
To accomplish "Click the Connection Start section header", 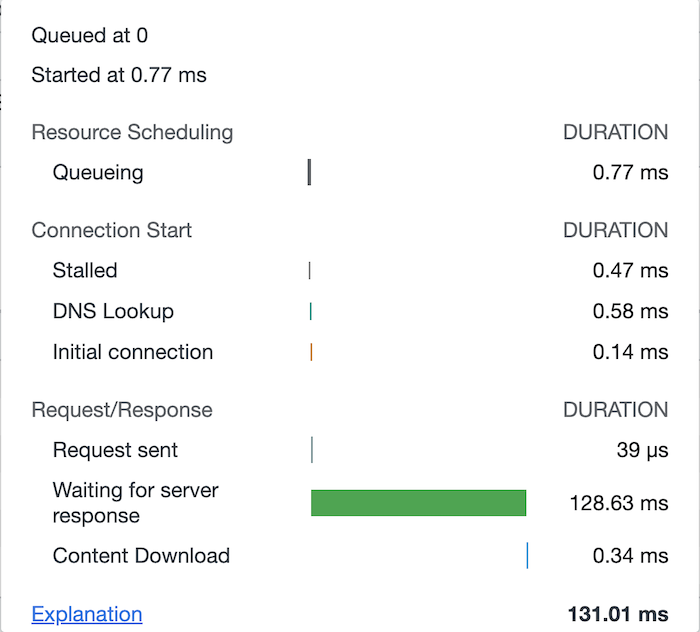I will coord(112,230).
